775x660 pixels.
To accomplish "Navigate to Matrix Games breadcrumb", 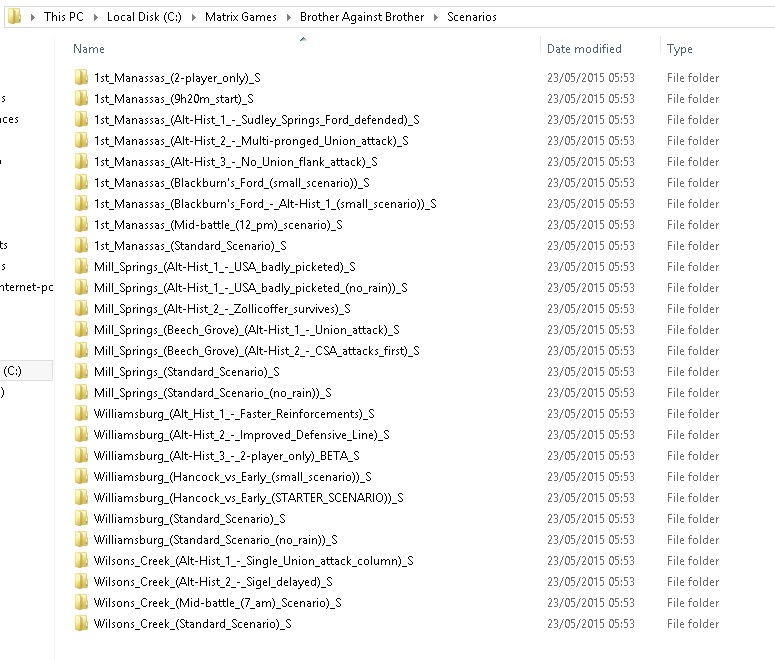I will (x=241, y=17).
